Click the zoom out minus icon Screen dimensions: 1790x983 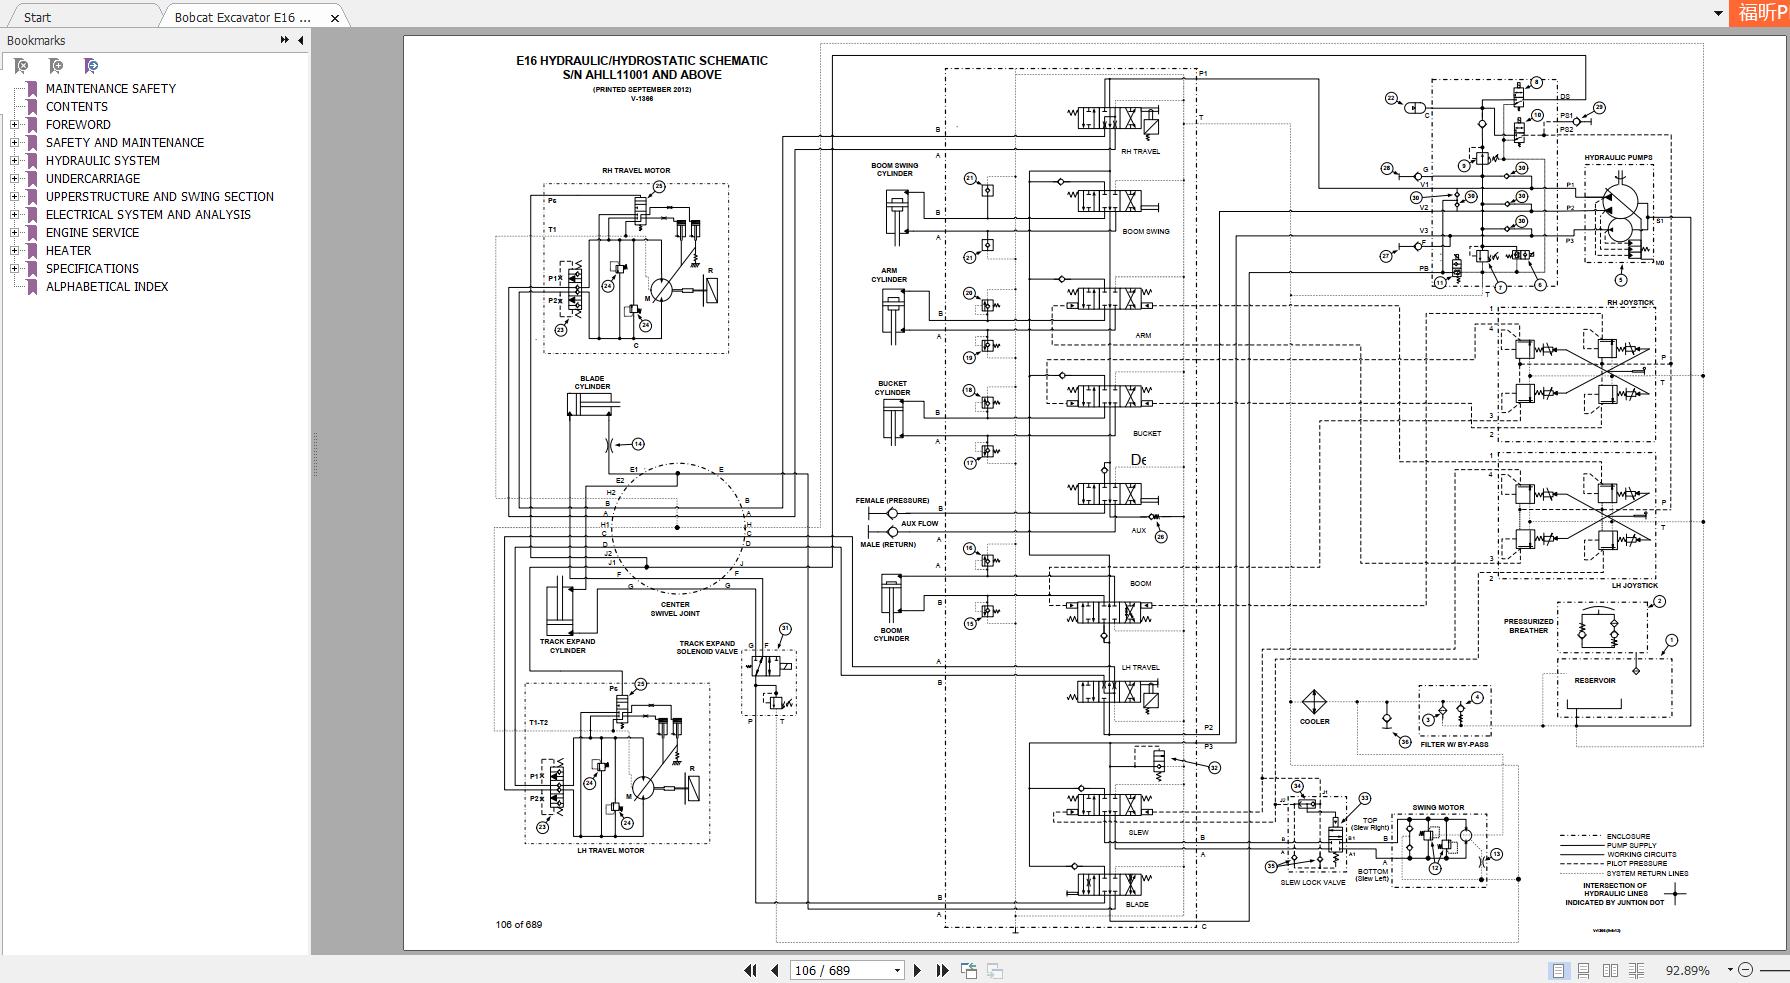coord(1746,970)
